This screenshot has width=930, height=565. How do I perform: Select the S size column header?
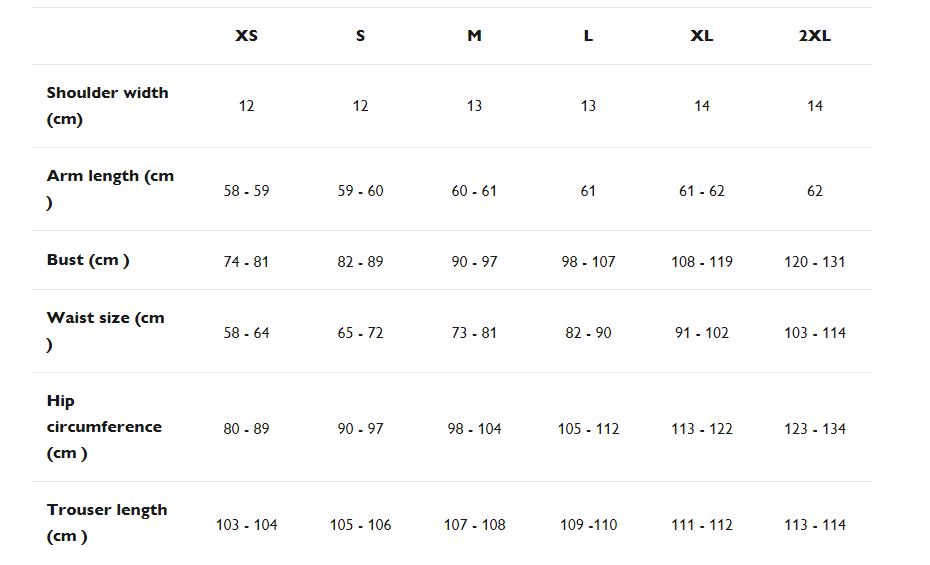pos(360,36)
